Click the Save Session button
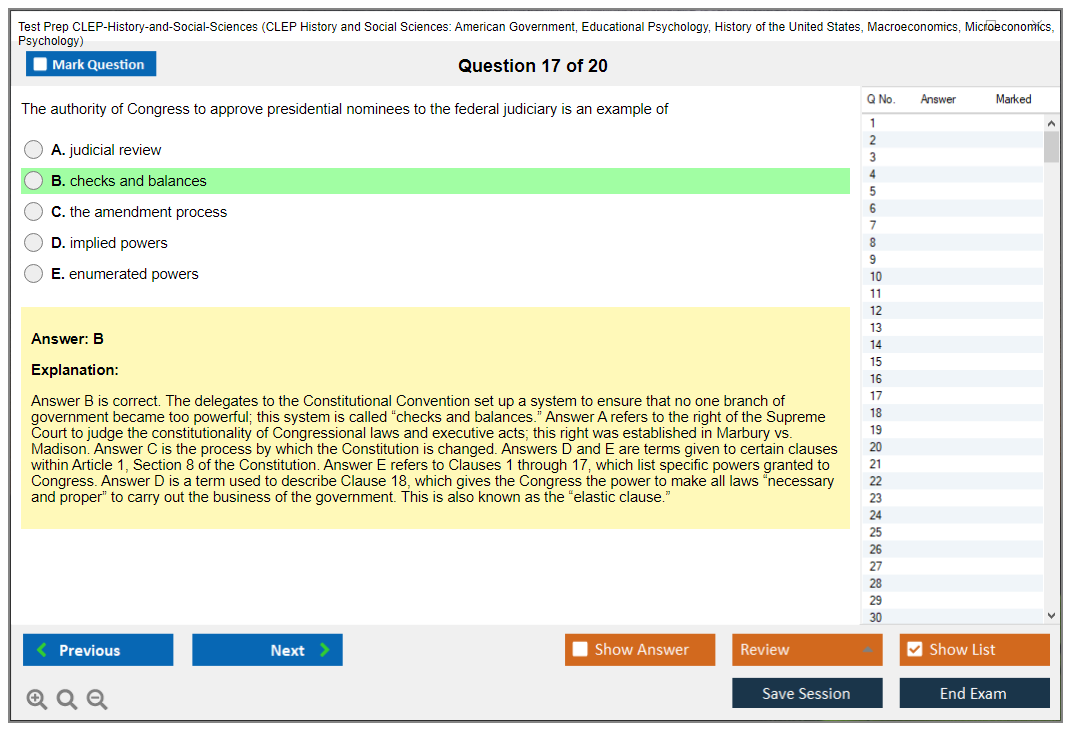Screen dimensions: 1075x735 (806, 693)
